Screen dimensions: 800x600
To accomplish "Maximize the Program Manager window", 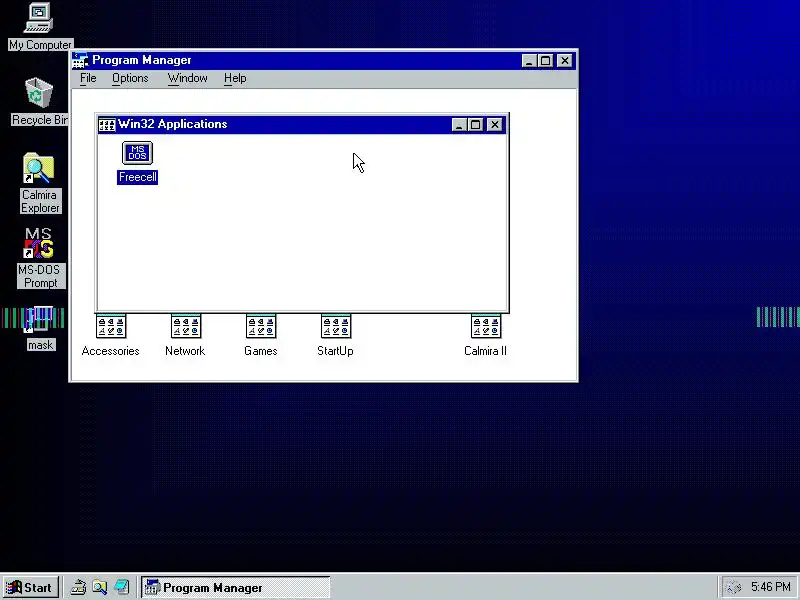I will 545,61.
